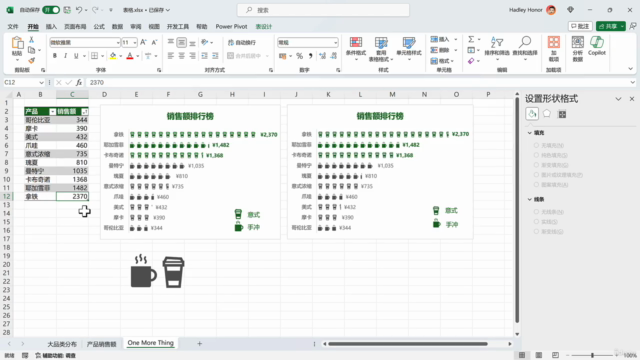Click the Cut scissors icon
Image resolution: width=640 pixels, height=360 pixels.
tap(31, 40)
